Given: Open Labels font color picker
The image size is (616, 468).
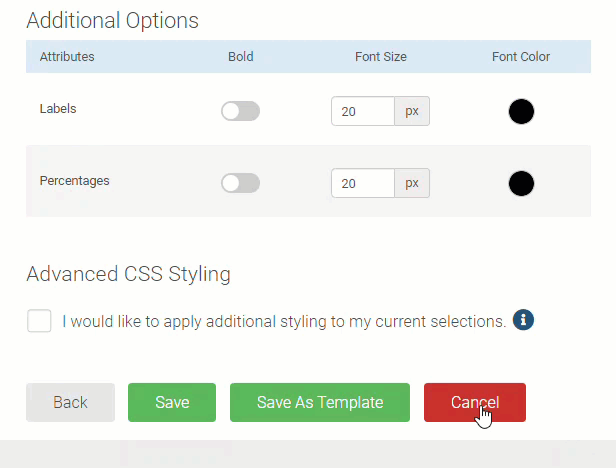Looking at the screenshot, I should click(x=521, y=111).
